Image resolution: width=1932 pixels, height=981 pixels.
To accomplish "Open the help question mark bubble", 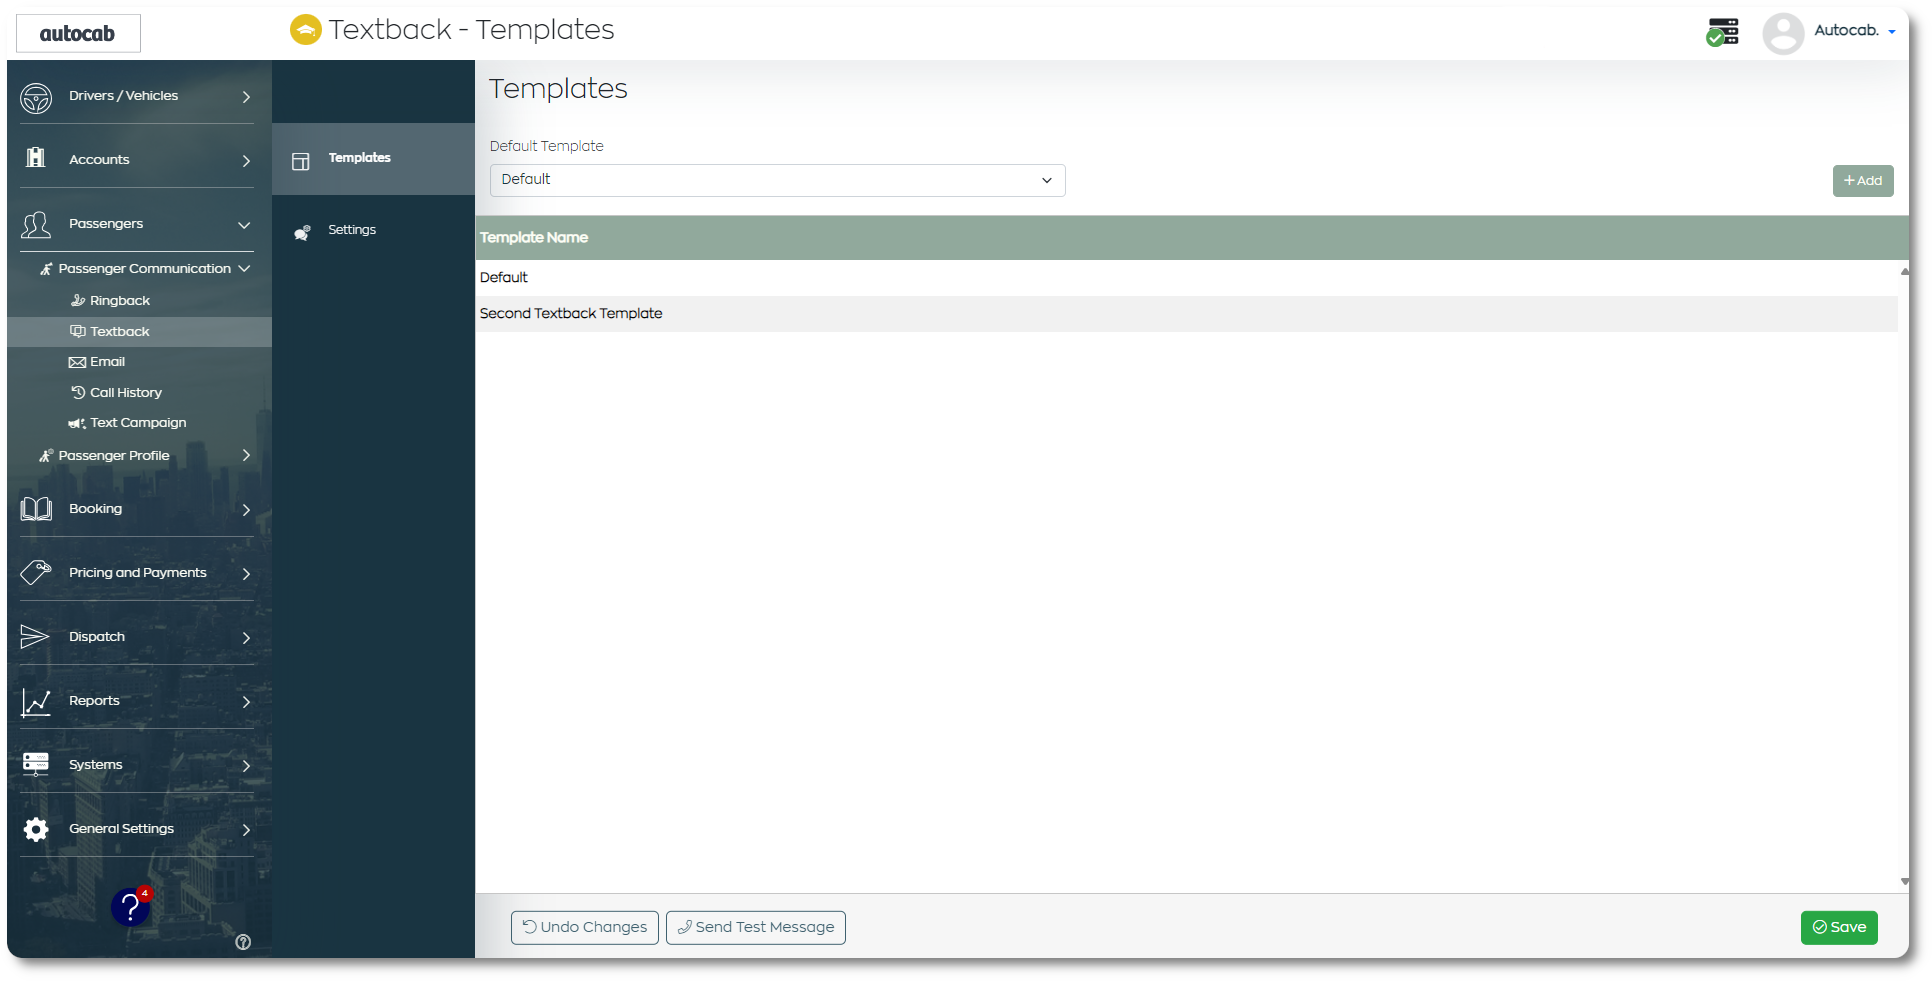I will pyautogui.click(x=130, y=907).
